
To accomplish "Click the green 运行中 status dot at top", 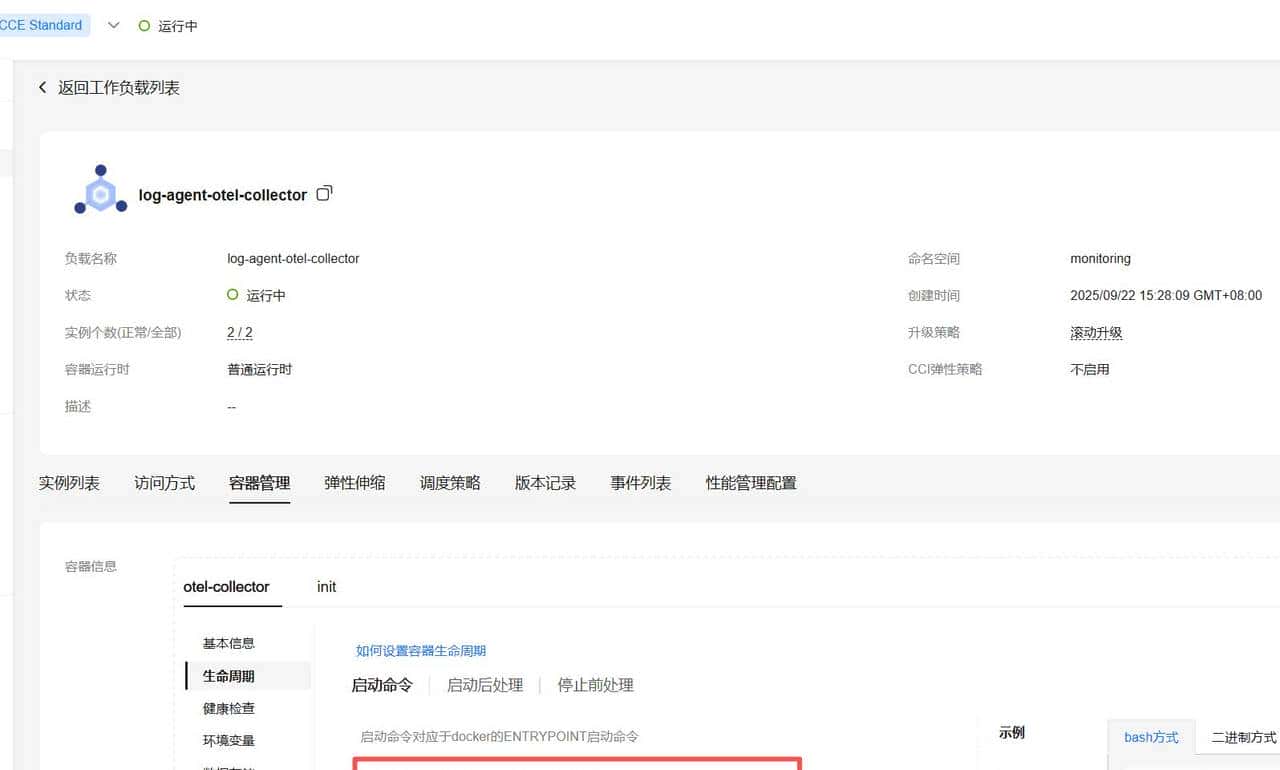I will point(146,27).
